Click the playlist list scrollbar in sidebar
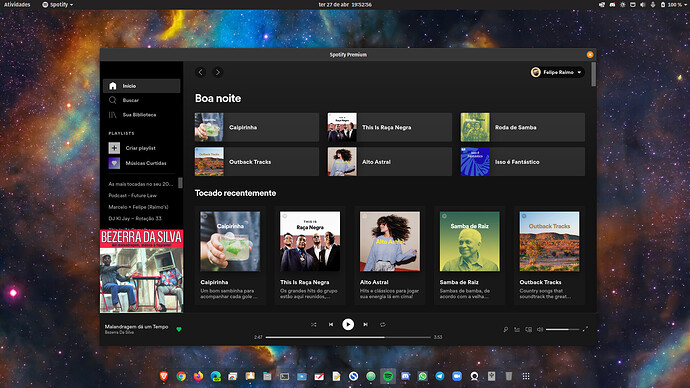This screenshot has width=690, height=388. (180, 183)
